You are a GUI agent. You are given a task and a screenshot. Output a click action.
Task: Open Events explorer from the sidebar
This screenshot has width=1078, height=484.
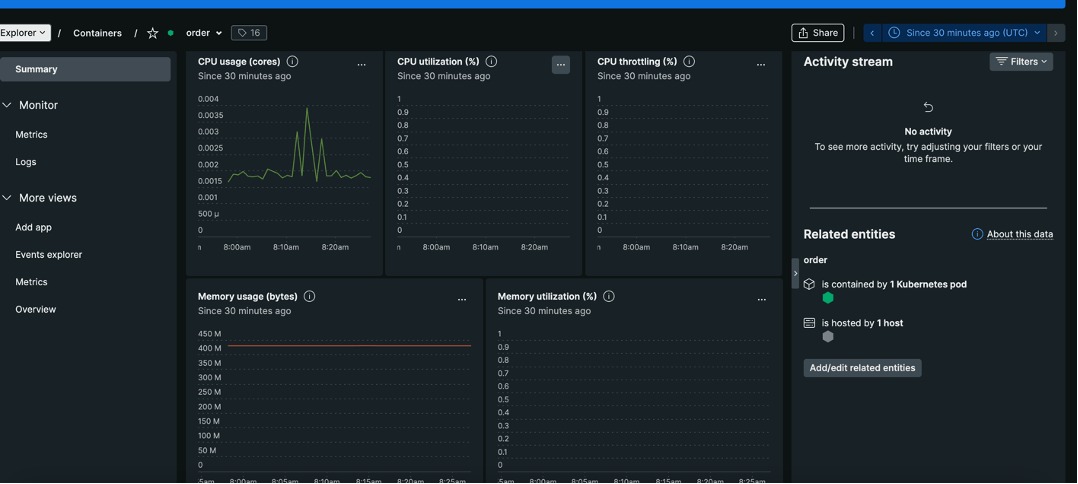click(49, 255)
